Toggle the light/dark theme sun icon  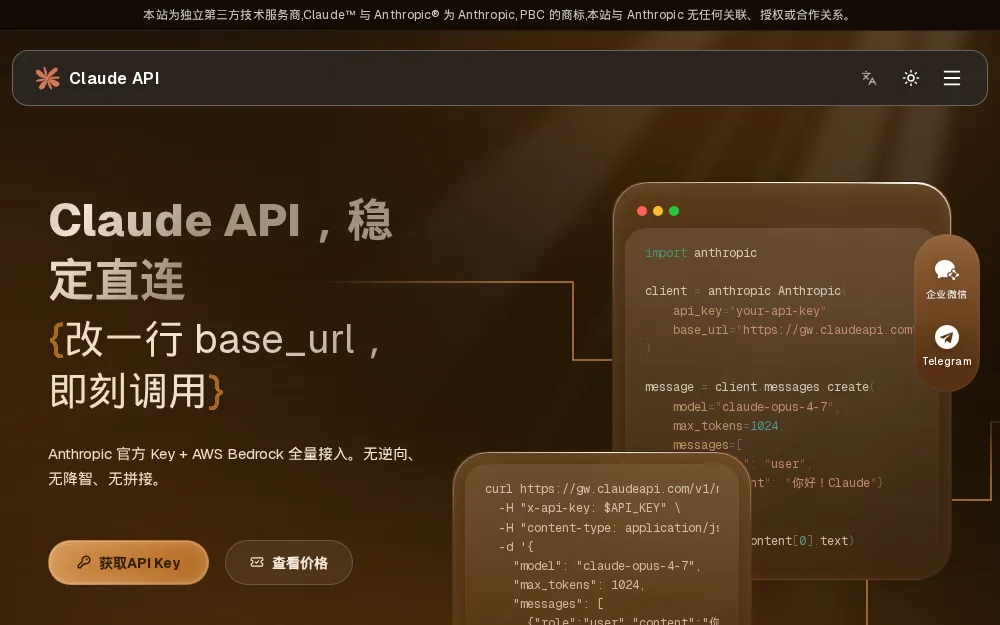911,78
